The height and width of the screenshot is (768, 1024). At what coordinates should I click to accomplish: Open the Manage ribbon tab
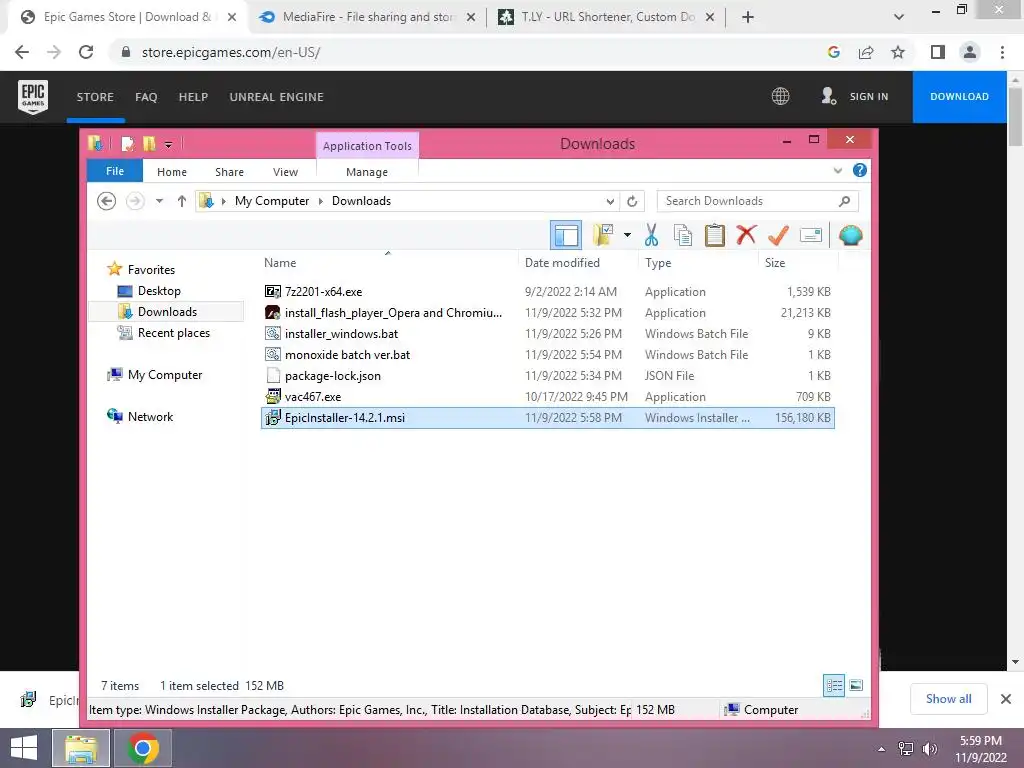[367, 172]
